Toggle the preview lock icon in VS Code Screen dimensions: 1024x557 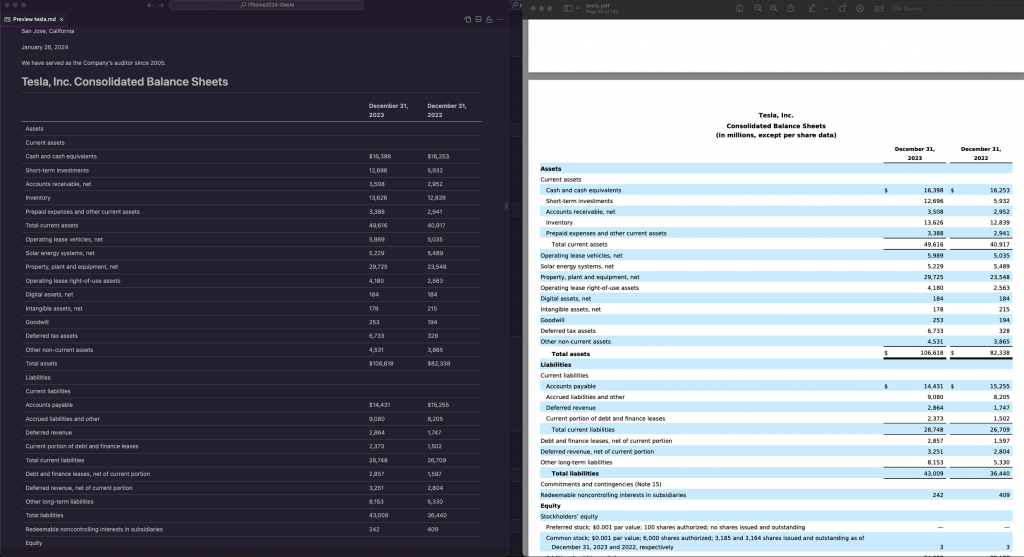point(488,20)
